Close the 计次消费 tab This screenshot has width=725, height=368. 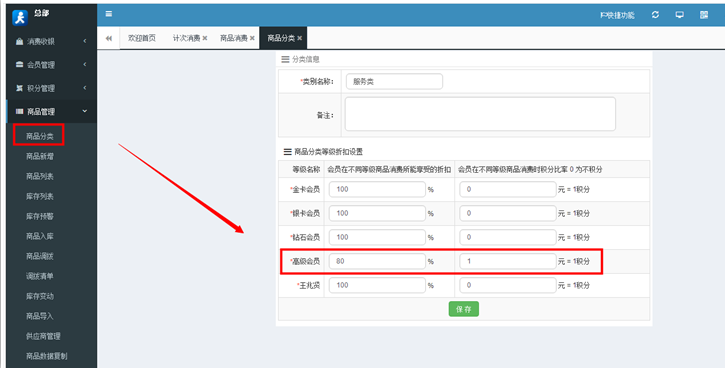[205, 38]
